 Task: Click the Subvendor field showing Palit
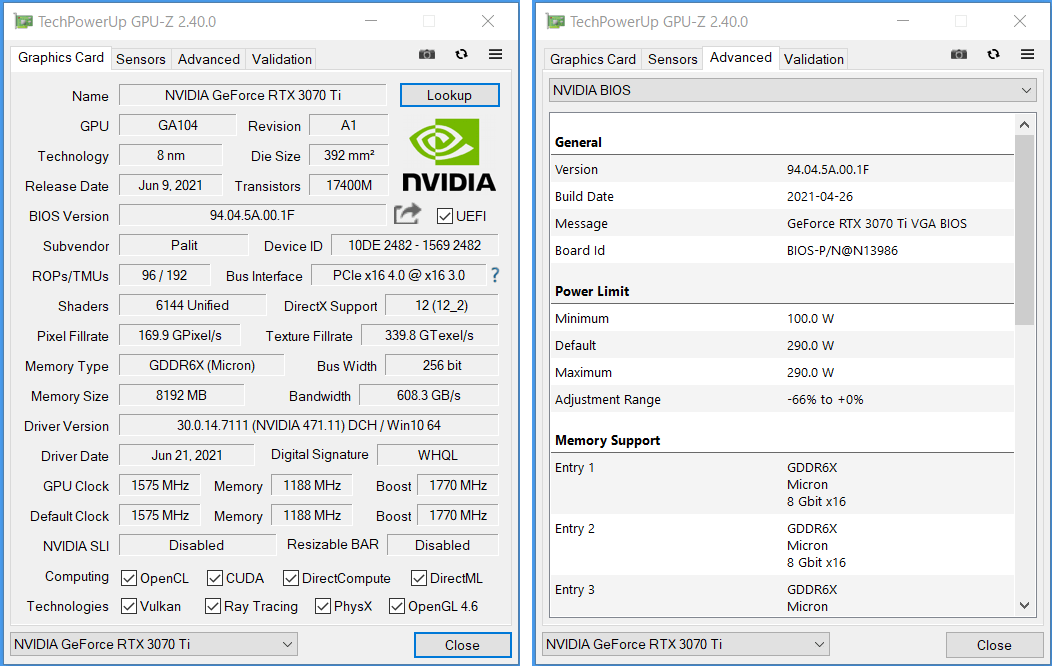tap(184, 245)
